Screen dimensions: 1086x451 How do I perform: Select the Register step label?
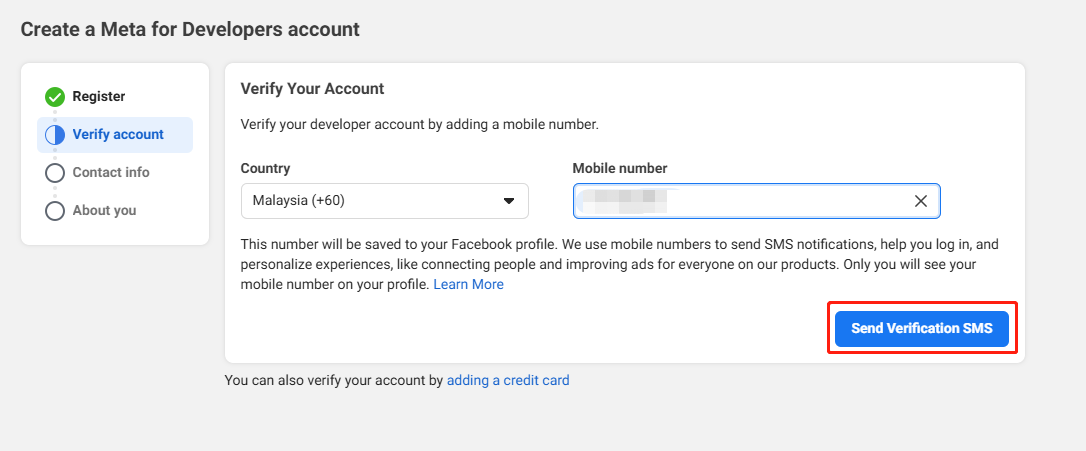99,97
